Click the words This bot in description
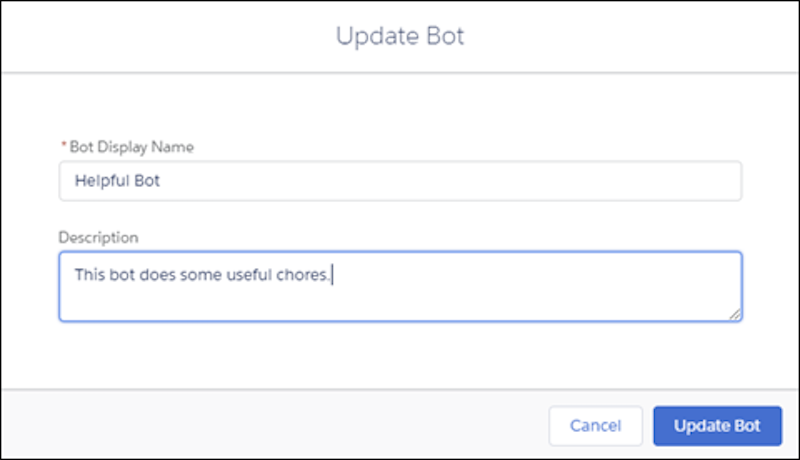800x460 pixels. click(105, 275)
